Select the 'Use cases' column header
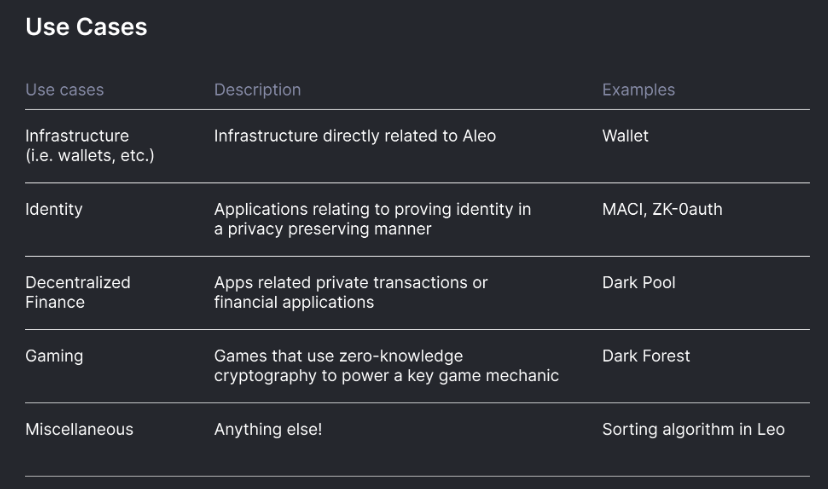 click(x=64, y=90)
